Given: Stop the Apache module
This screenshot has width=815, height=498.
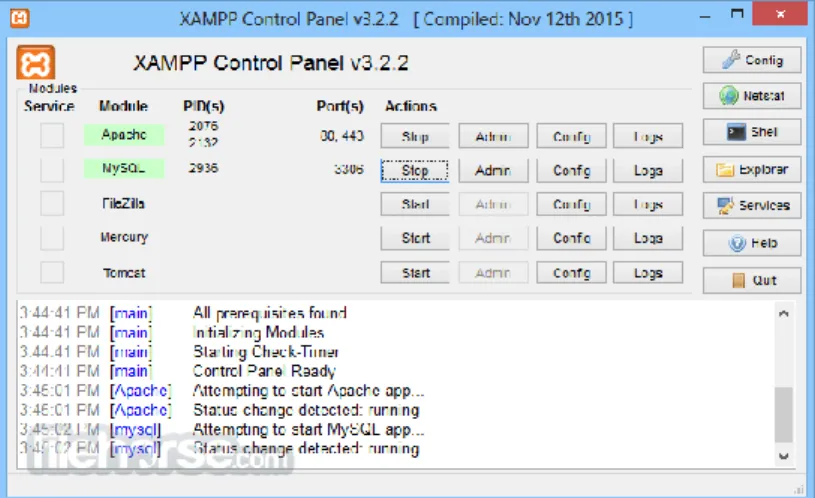Looking at the screenshot, I should (x=415, y=136).
